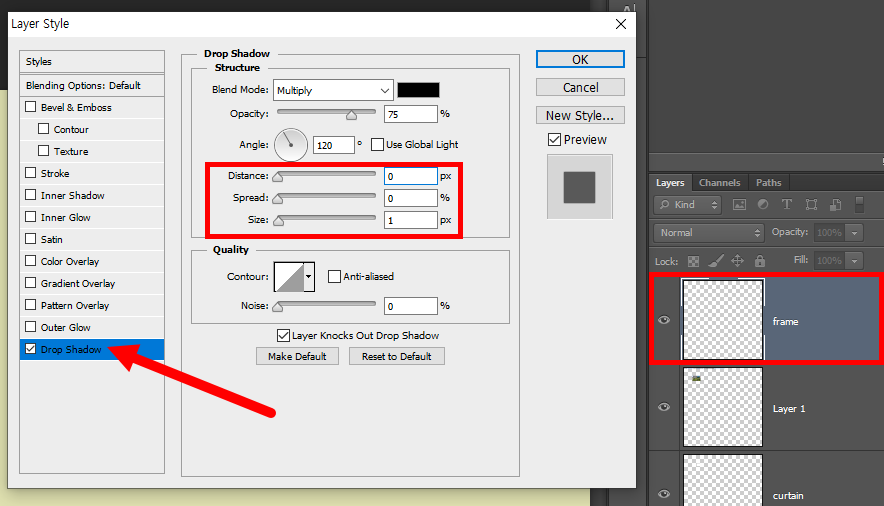
Task: Click the style preview swatch
Action: click(580, 187)
